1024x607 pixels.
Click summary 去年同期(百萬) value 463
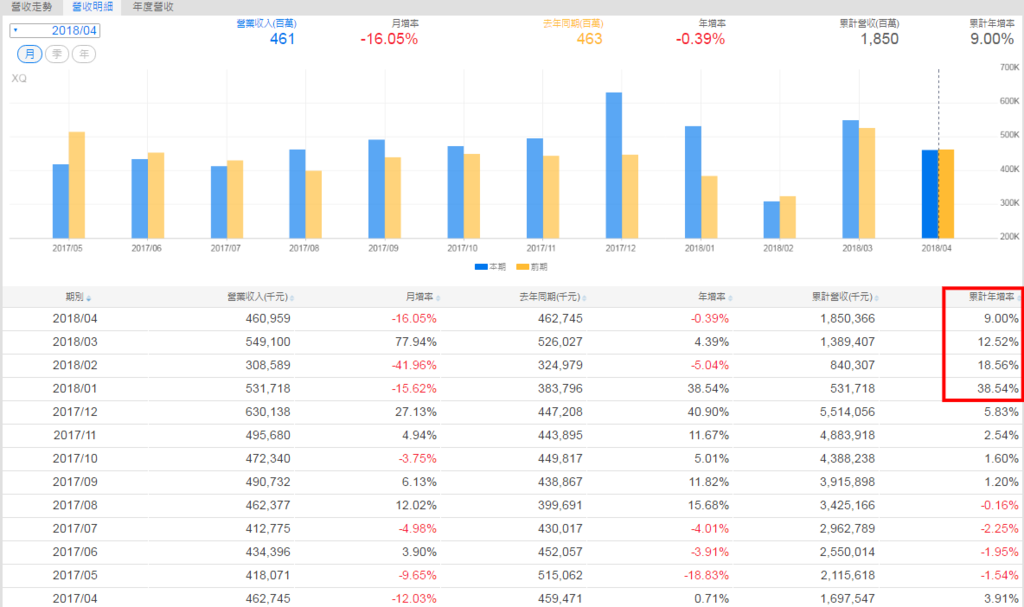coord(589,39)
